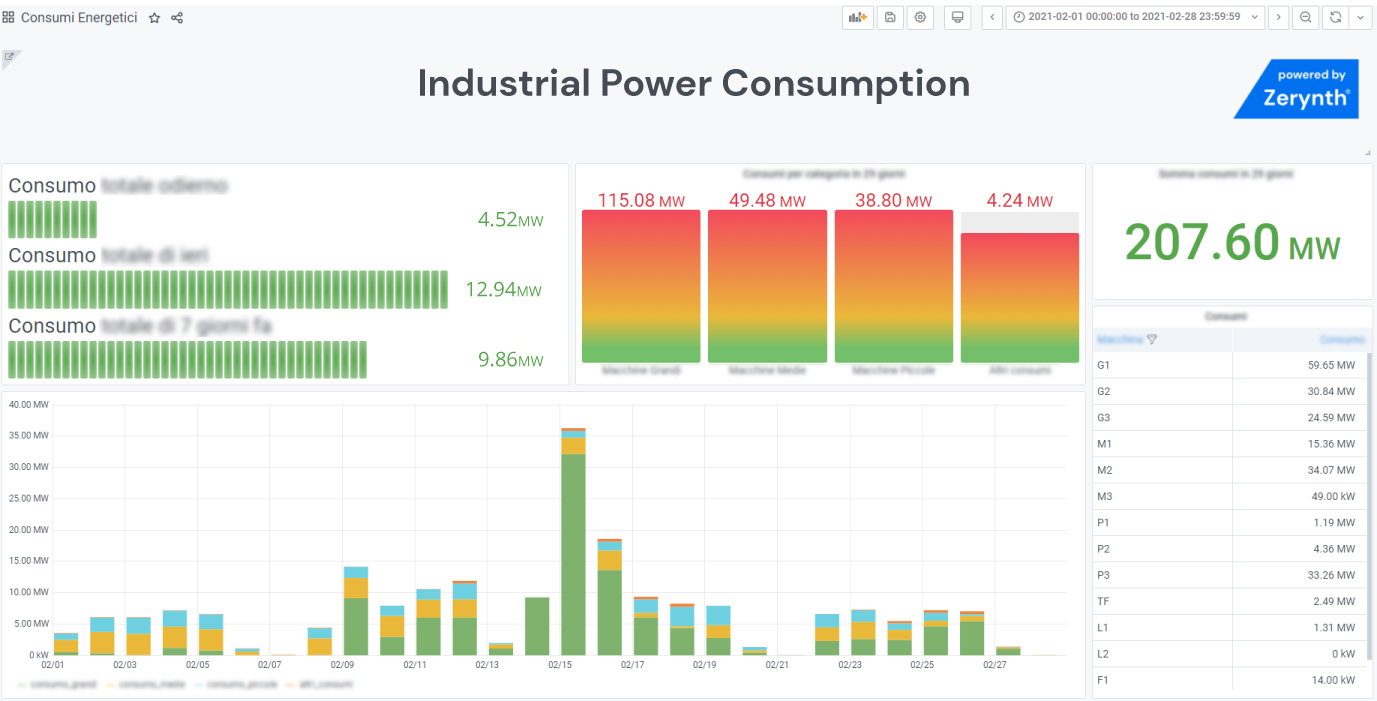The width and height of the screenshot is (1377, 701).
Task: Click the consumi_piccole legend color swatch
Action: point(198,684)
